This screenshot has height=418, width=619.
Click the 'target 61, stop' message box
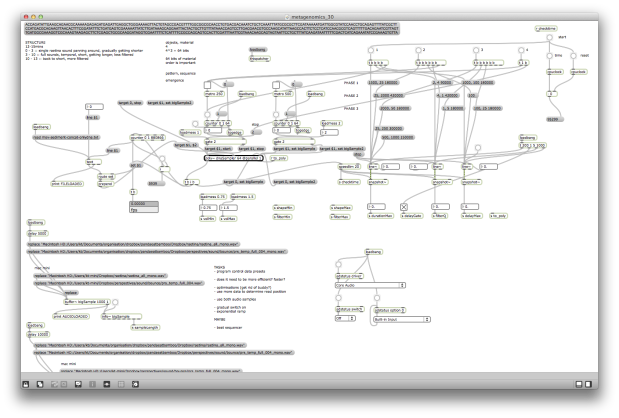point(251,149)
